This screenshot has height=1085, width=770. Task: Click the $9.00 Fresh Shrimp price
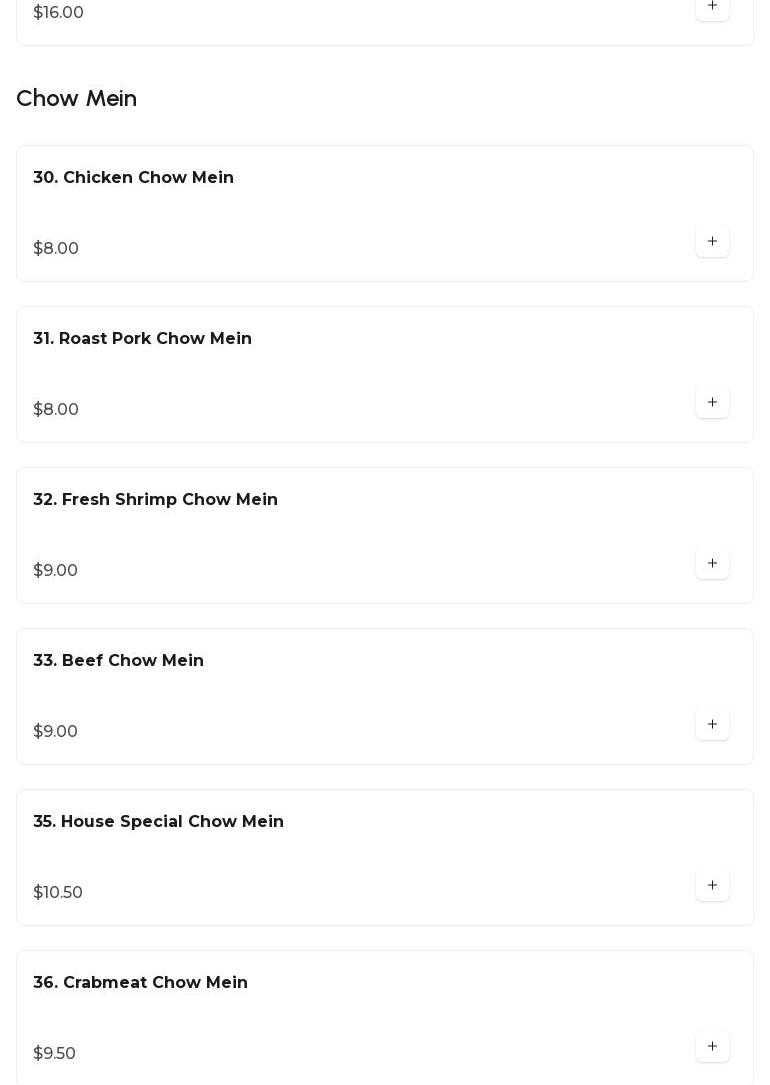pyautogui.click(x=56, y=571)
